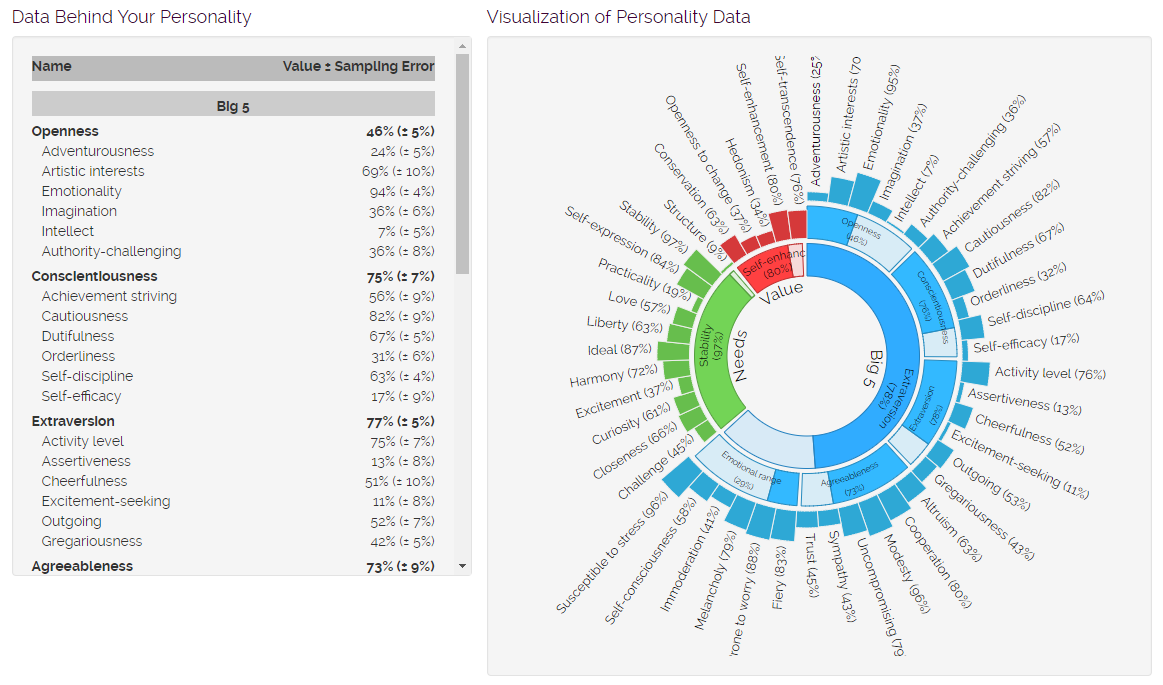The height and width of the screenshot is (685, 1163).
Task: Click the Conscientiousness (76%) chart arc
Action: coord(929,305)
